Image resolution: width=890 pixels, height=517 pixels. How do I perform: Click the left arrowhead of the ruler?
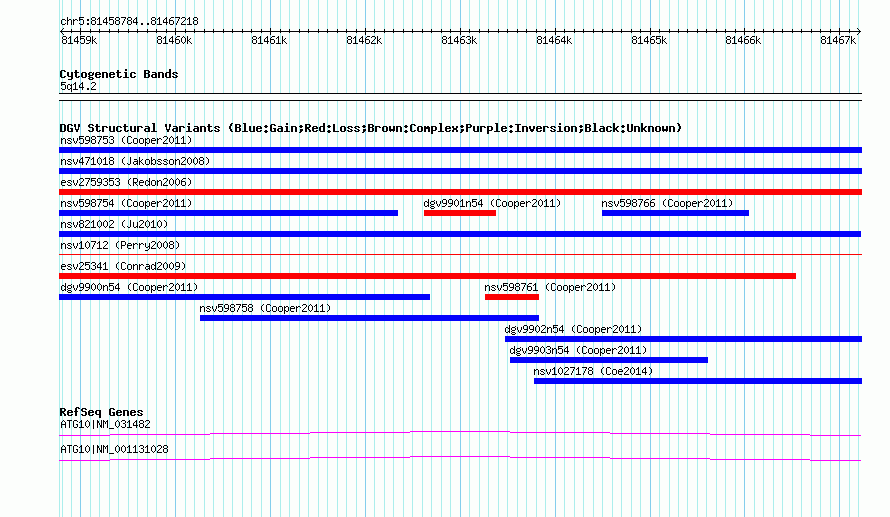click(x=62, y=31)
